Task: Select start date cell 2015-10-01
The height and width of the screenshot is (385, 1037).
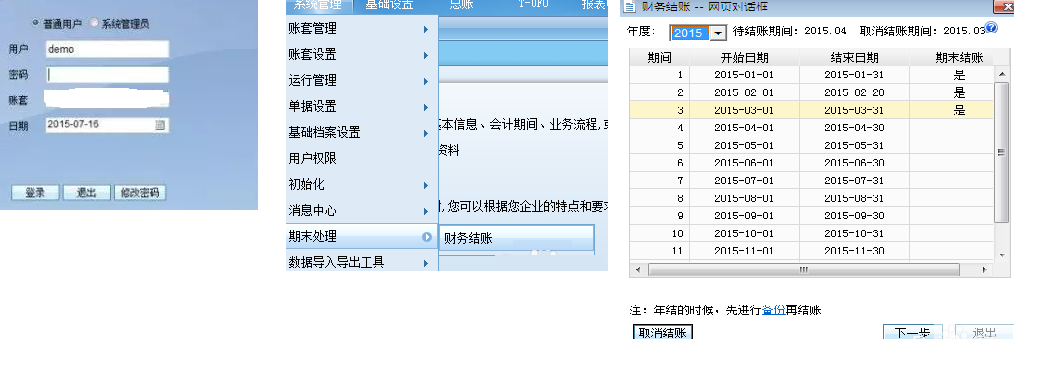Action: coord(745,234)
